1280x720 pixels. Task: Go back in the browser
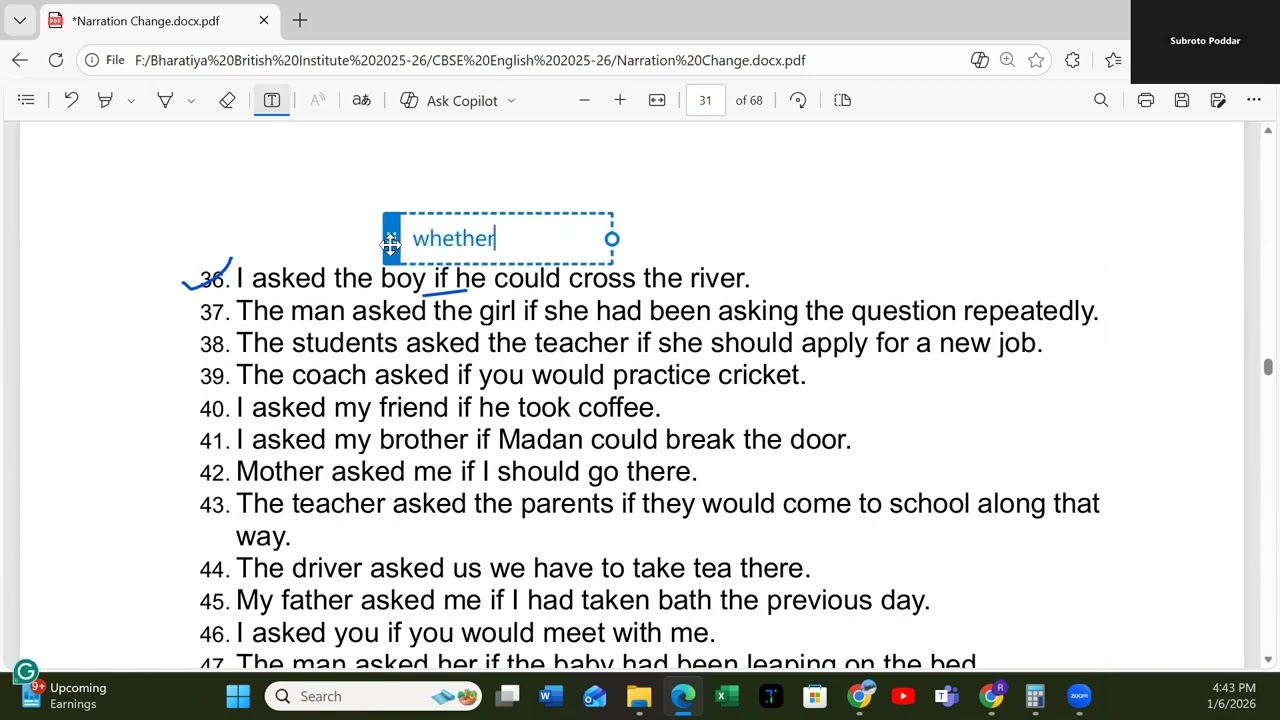tap(20, 60)
